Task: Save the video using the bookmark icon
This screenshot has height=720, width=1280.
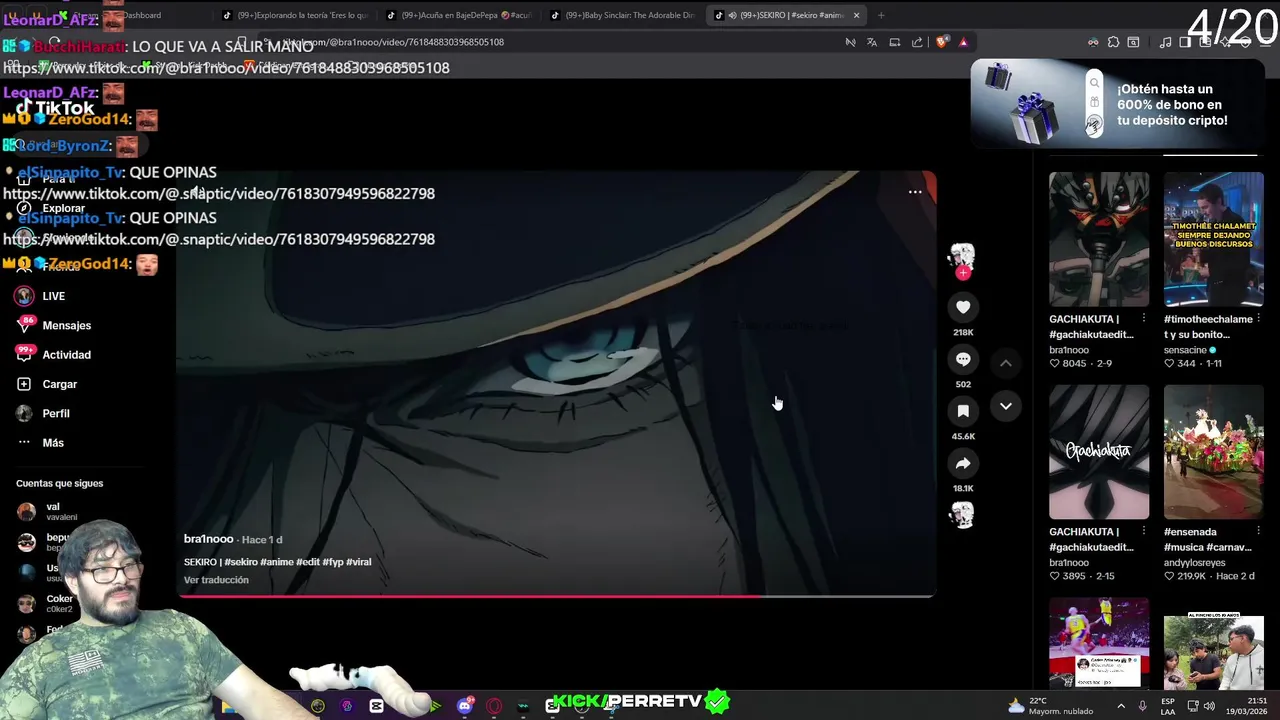Action: point(963,411)
